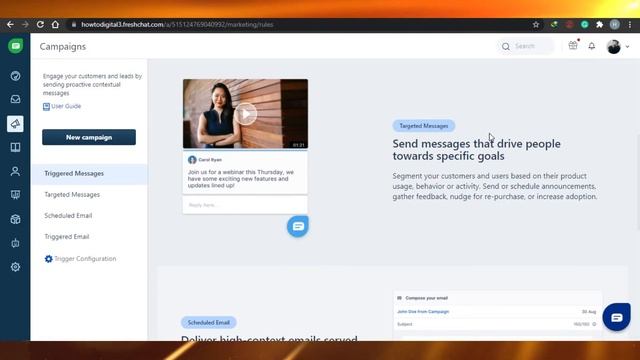640x360 pixels.
Task: Open the cube-shaped icon in sidebar
Action: (16, 219)
